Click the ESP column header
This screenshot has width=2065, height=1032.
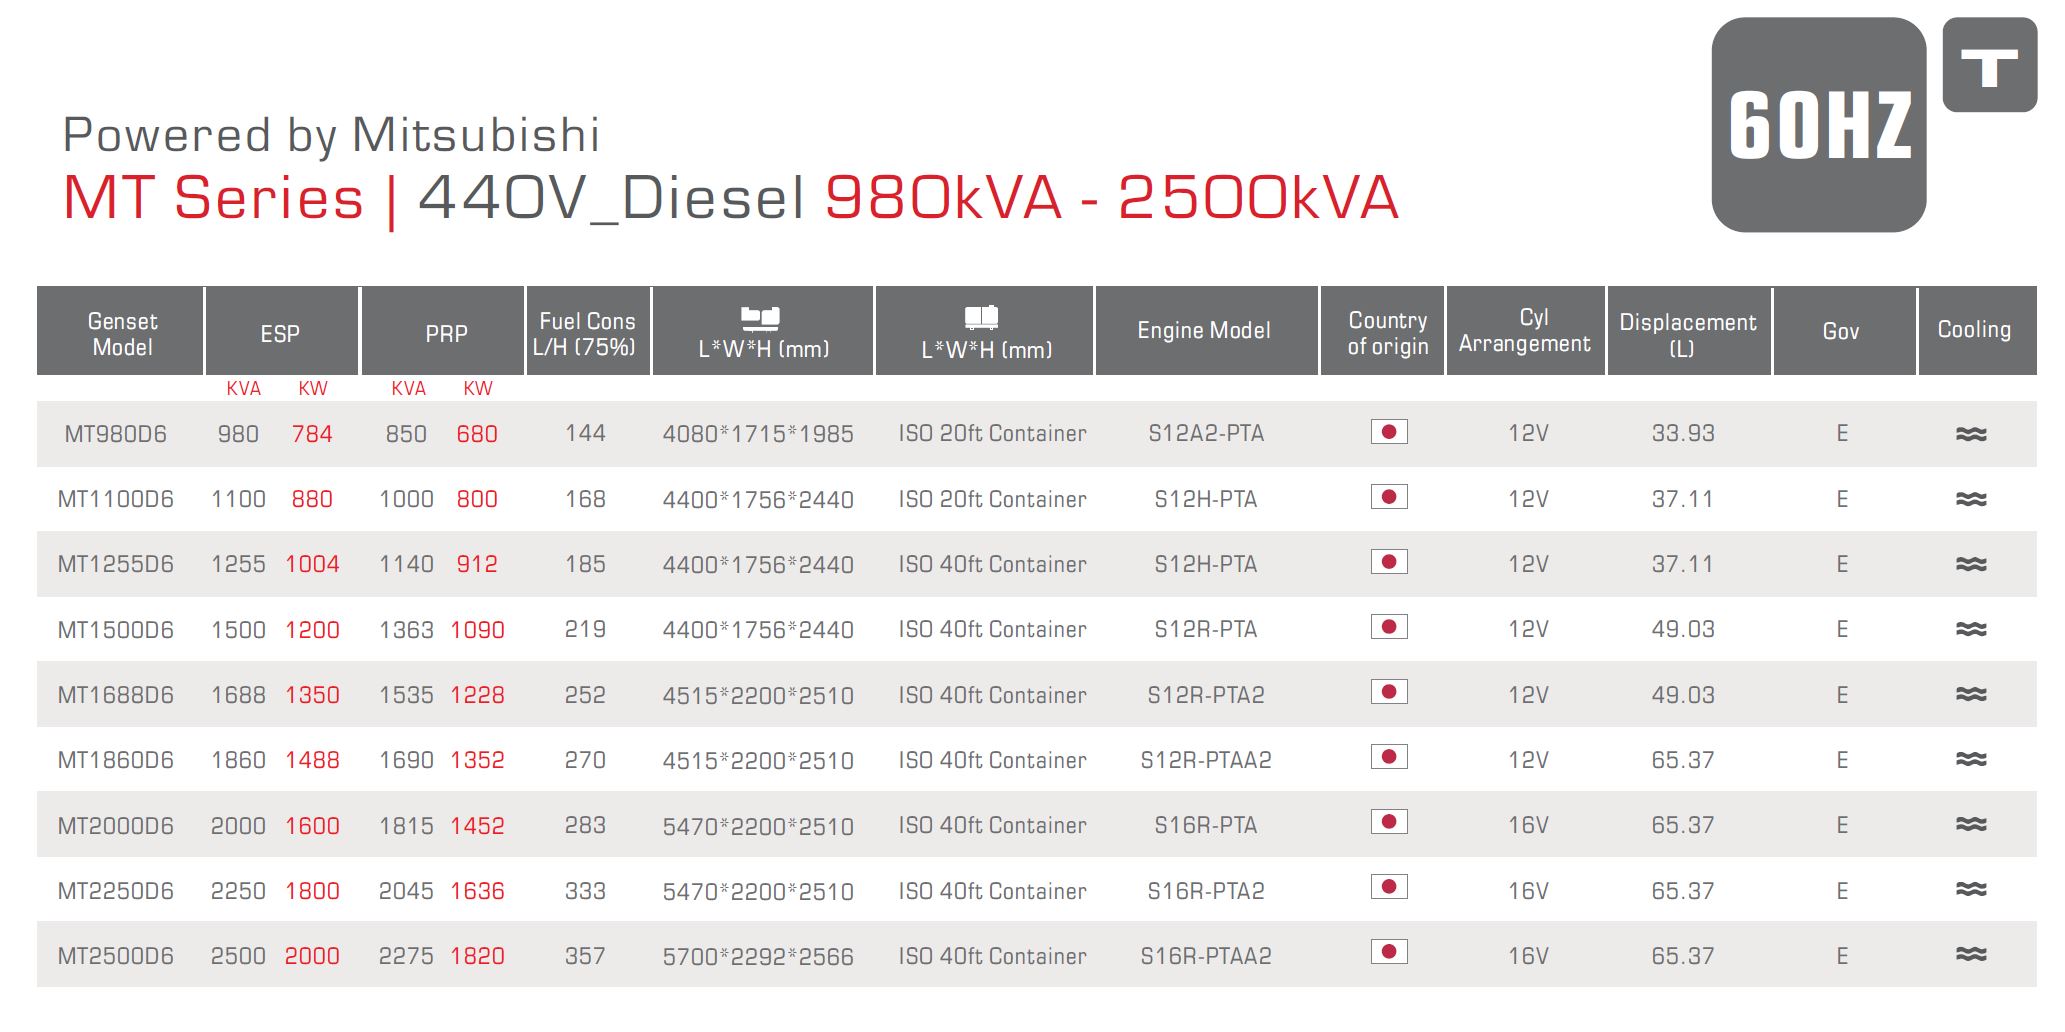(281, 333)
